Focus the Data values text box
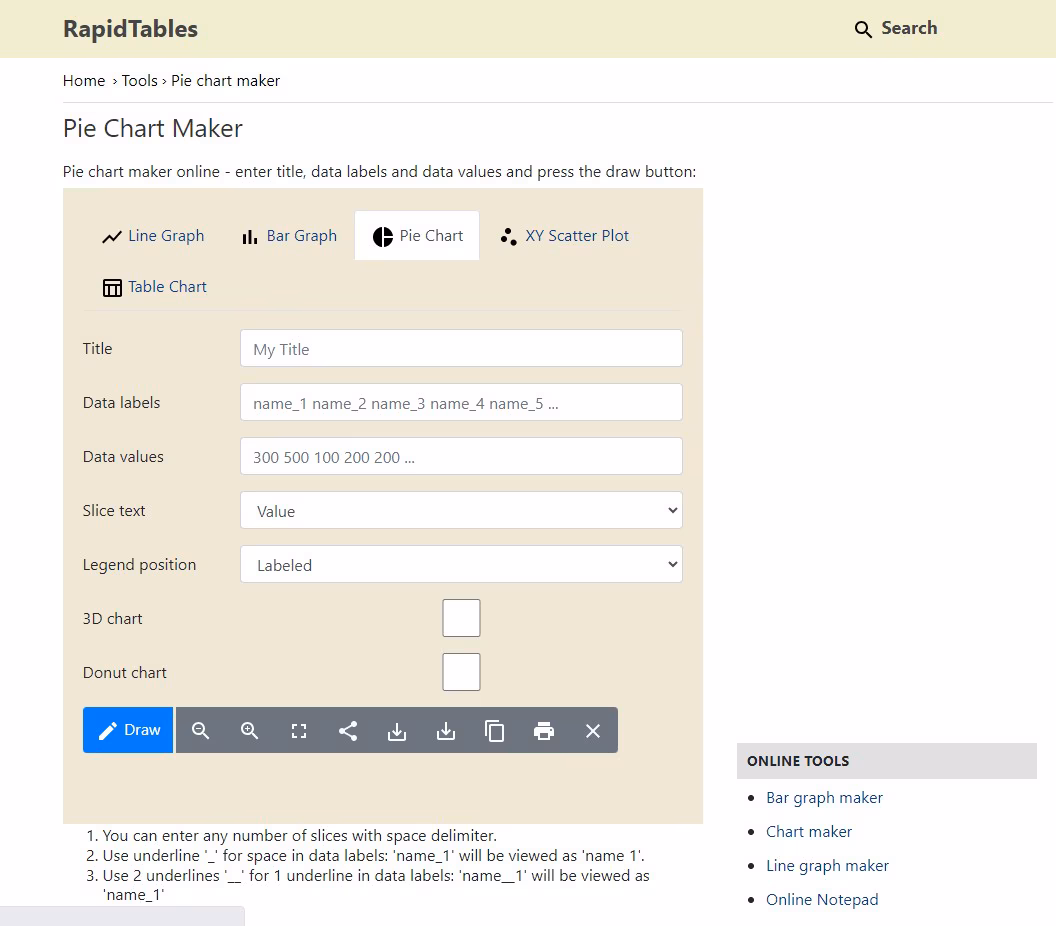 (461, 456)
